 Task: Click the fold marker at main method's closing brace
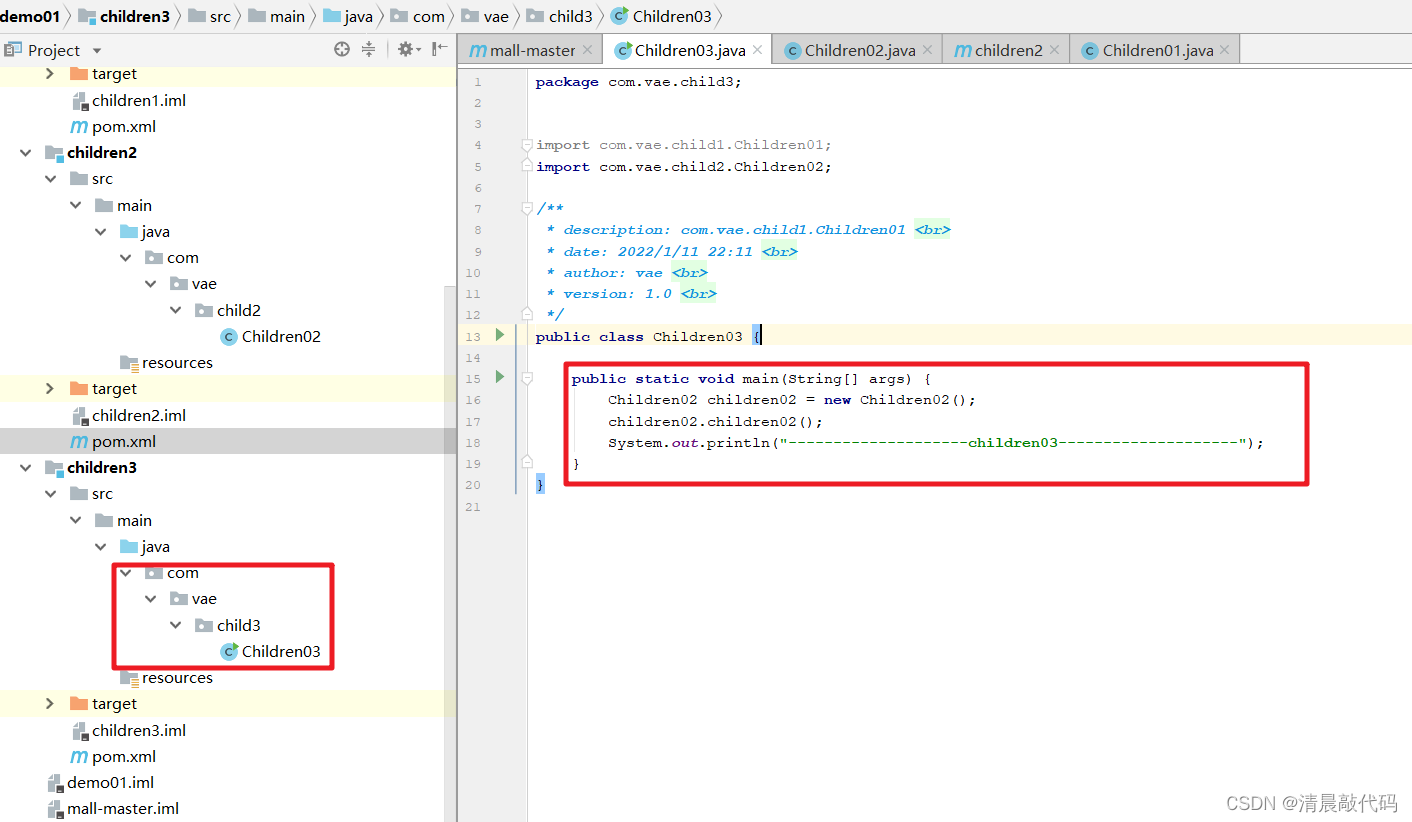coord(527,463)
